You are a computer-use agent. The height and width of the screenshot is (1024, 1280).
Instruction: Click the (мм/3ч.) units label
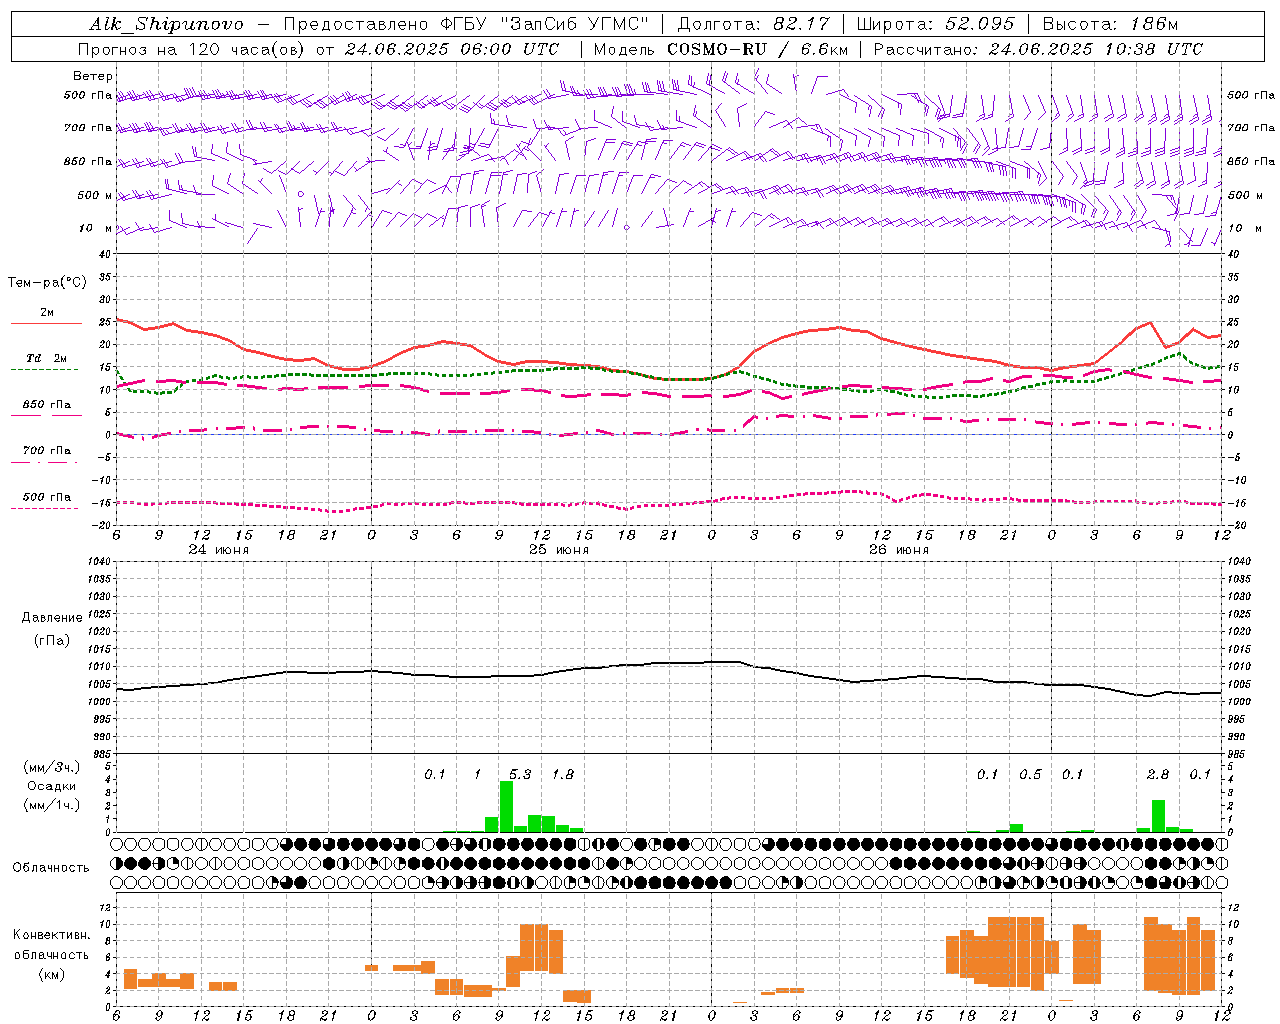[x=51, y=767]
